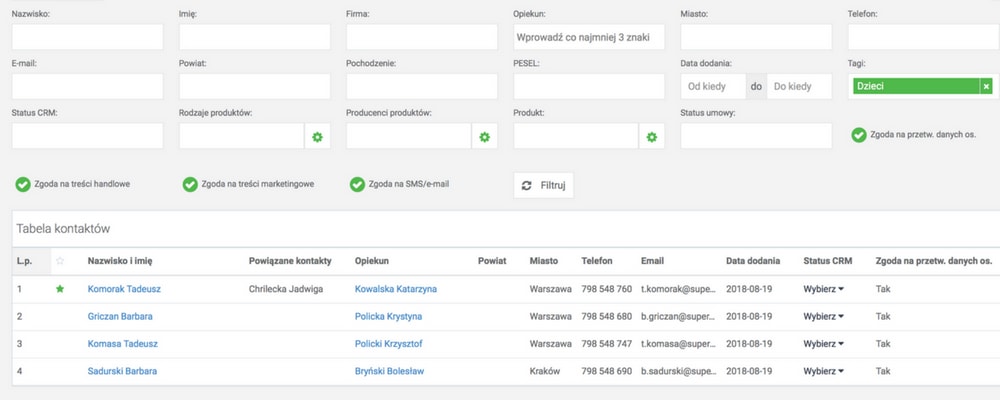
Task: Focus the Opiekun search field
Action: [589, 37]
